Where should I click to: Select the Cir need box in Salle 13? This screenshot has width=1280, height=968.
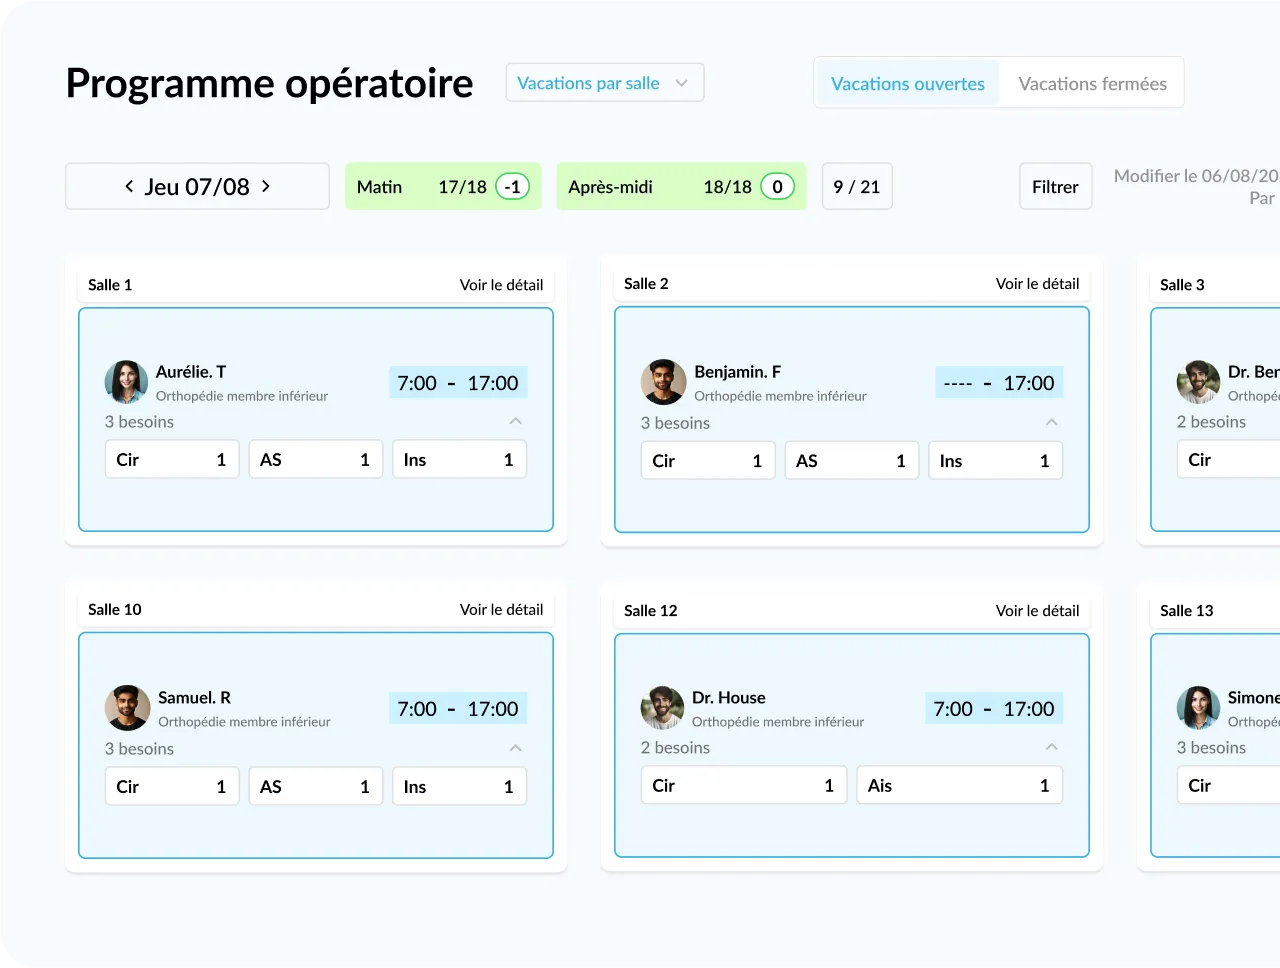point(1229,786)
